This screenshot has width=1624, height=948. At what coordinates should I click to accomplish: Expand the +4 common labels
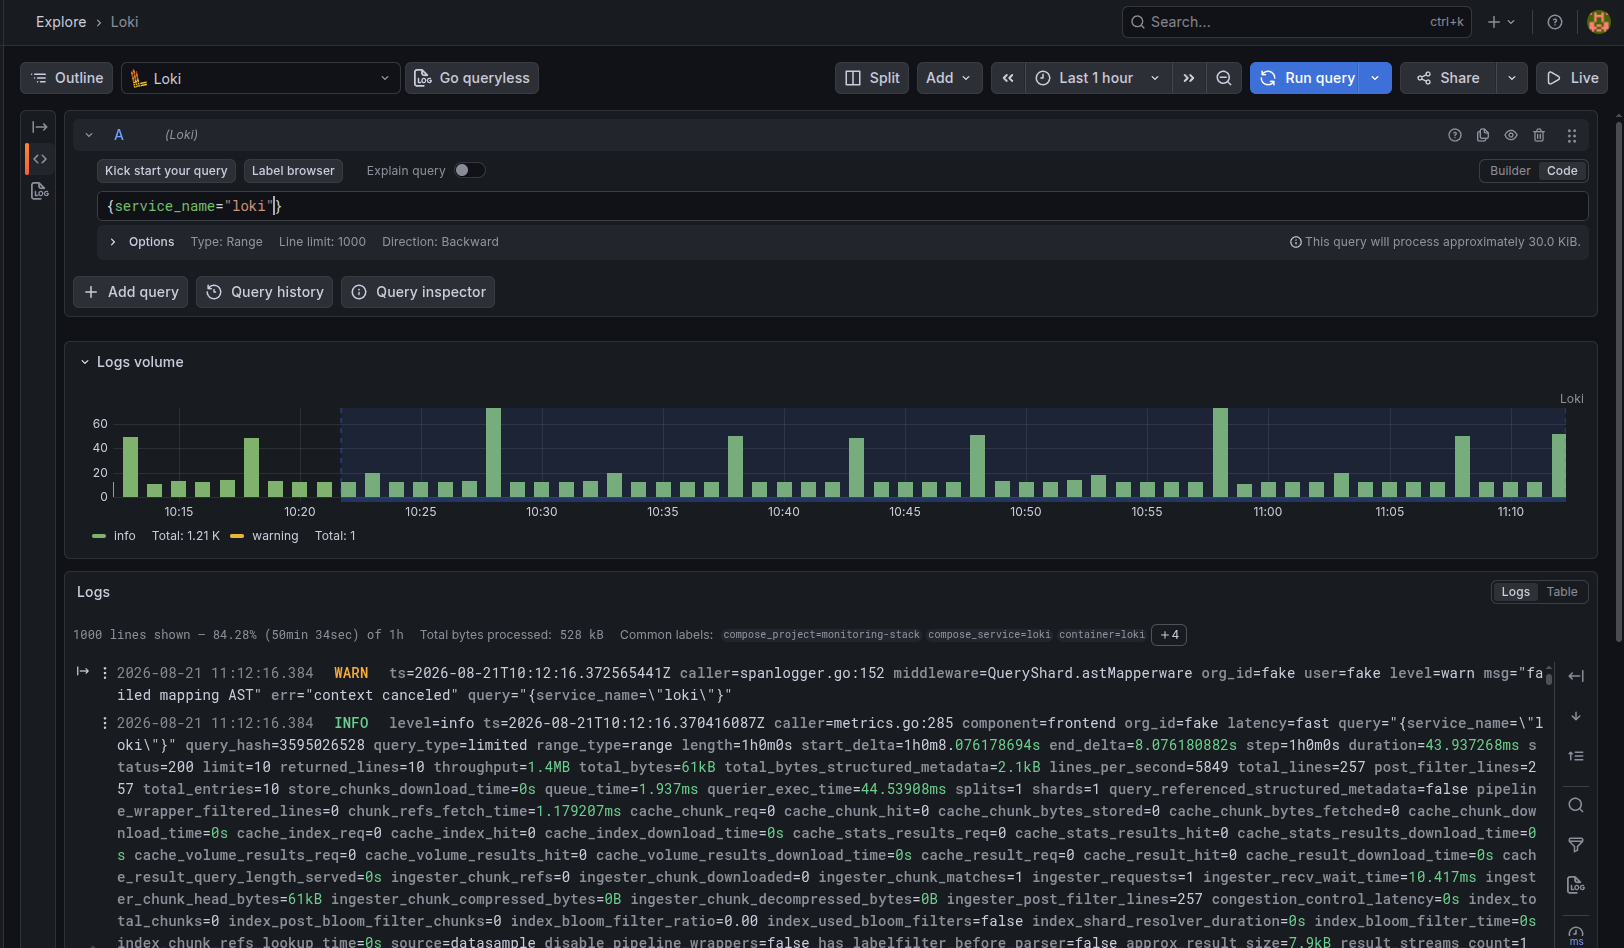click(1169, 635)
